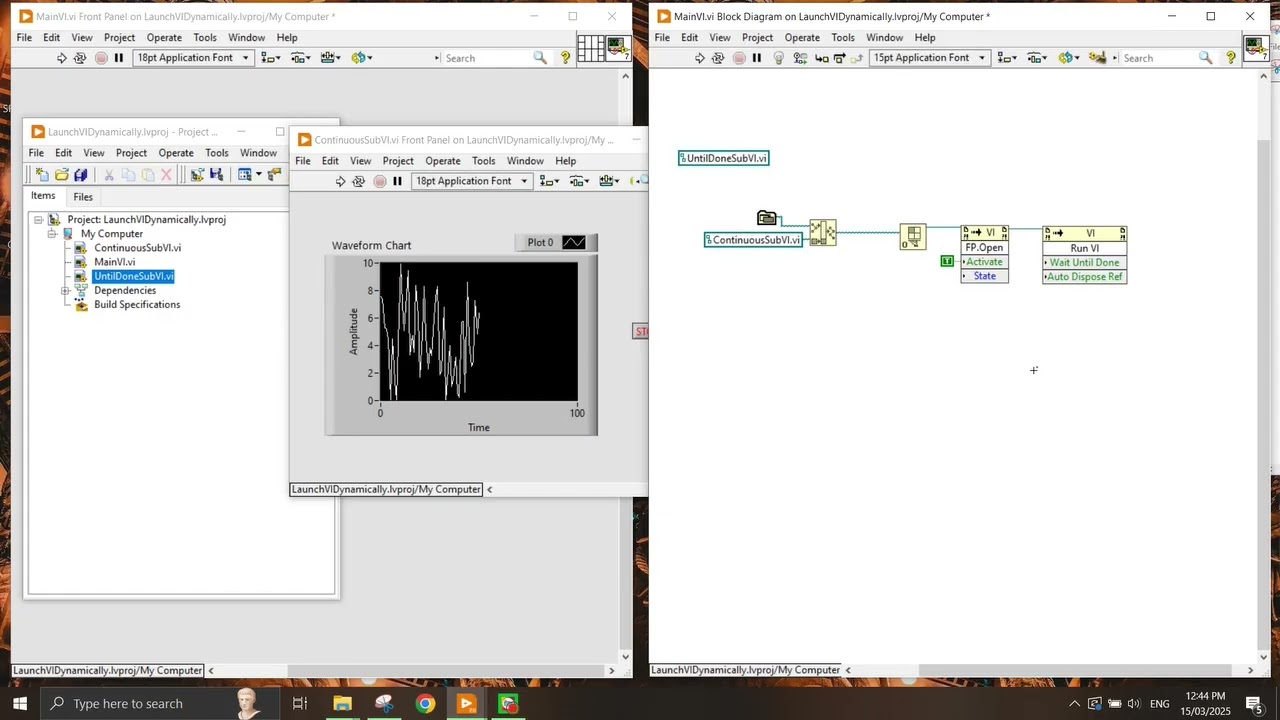This screenshot has width=1280, height=720.
Task: Click Run Continuously in MainVI Front Panel toolbar
Action: [80, 58]
